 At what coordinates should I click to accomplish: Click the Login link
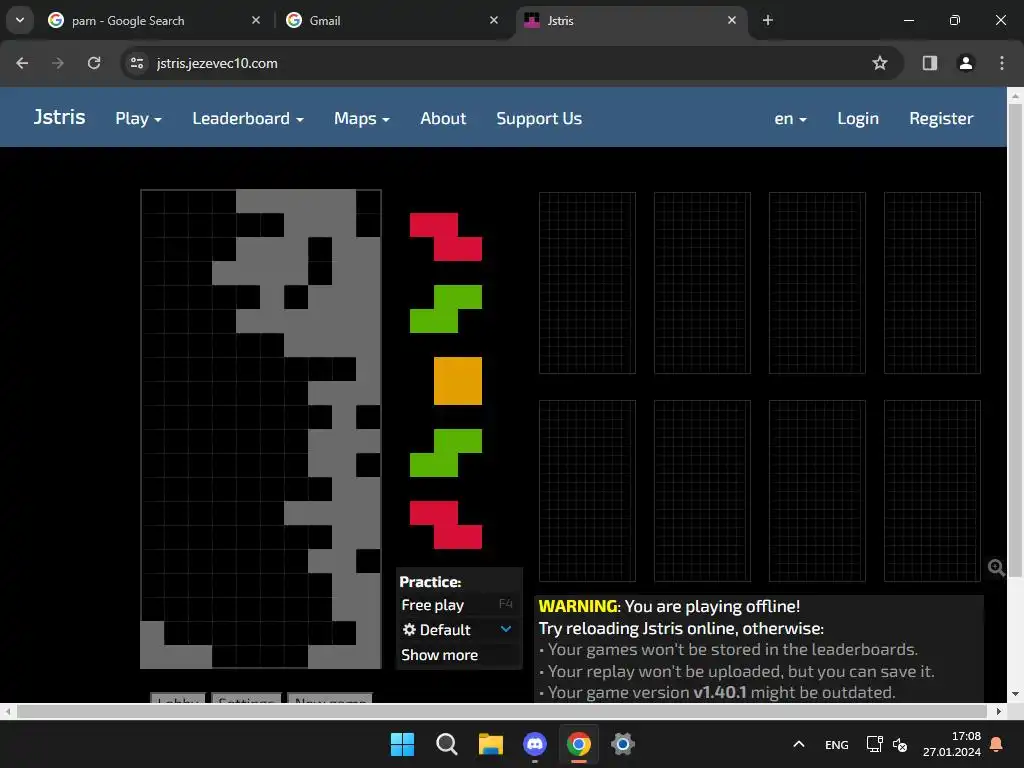click(x=858, y=118)
